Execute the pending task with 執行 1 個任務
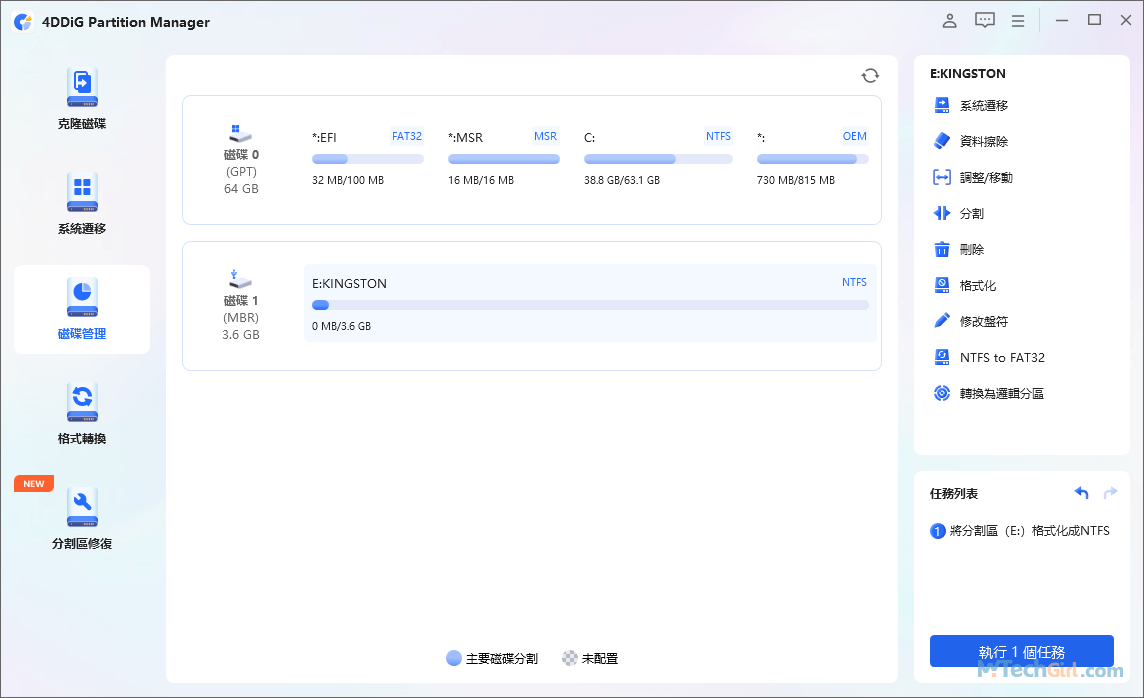1144x698 pixels. (x=1021, y=650)
